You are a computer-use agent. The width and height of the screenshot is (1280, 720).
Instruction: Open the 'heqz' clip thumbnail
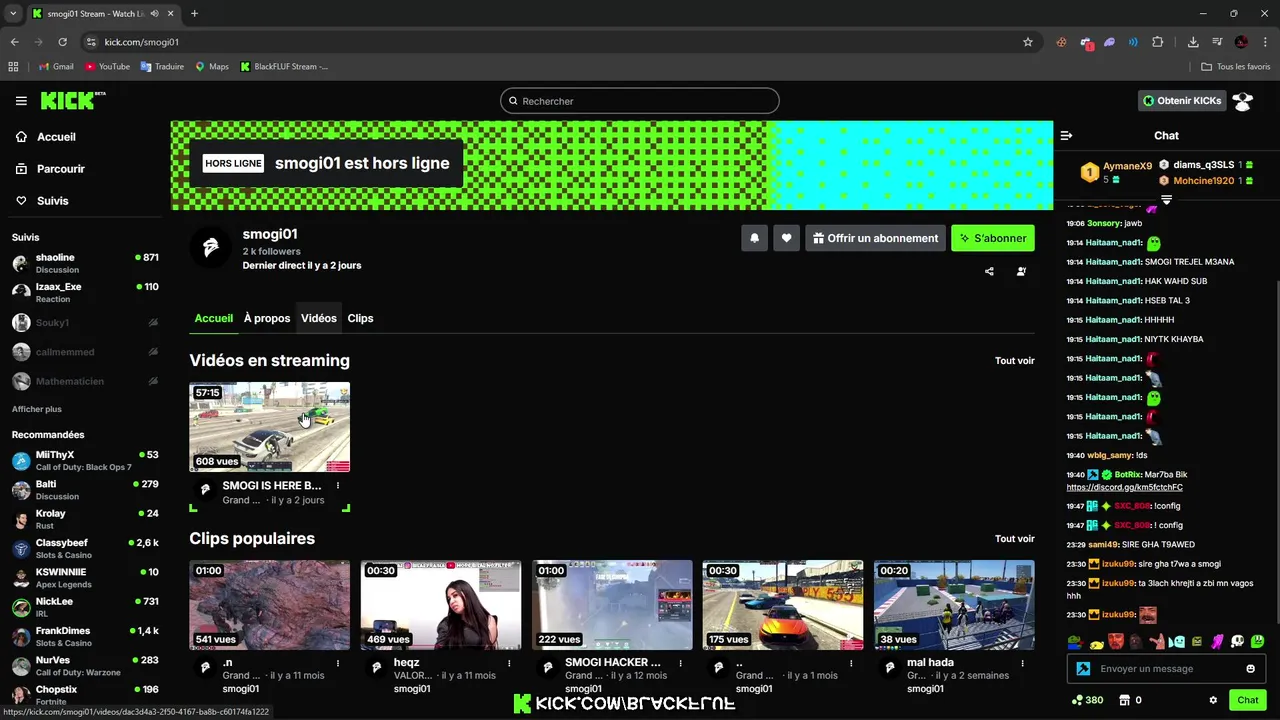(x=441, y=605)
